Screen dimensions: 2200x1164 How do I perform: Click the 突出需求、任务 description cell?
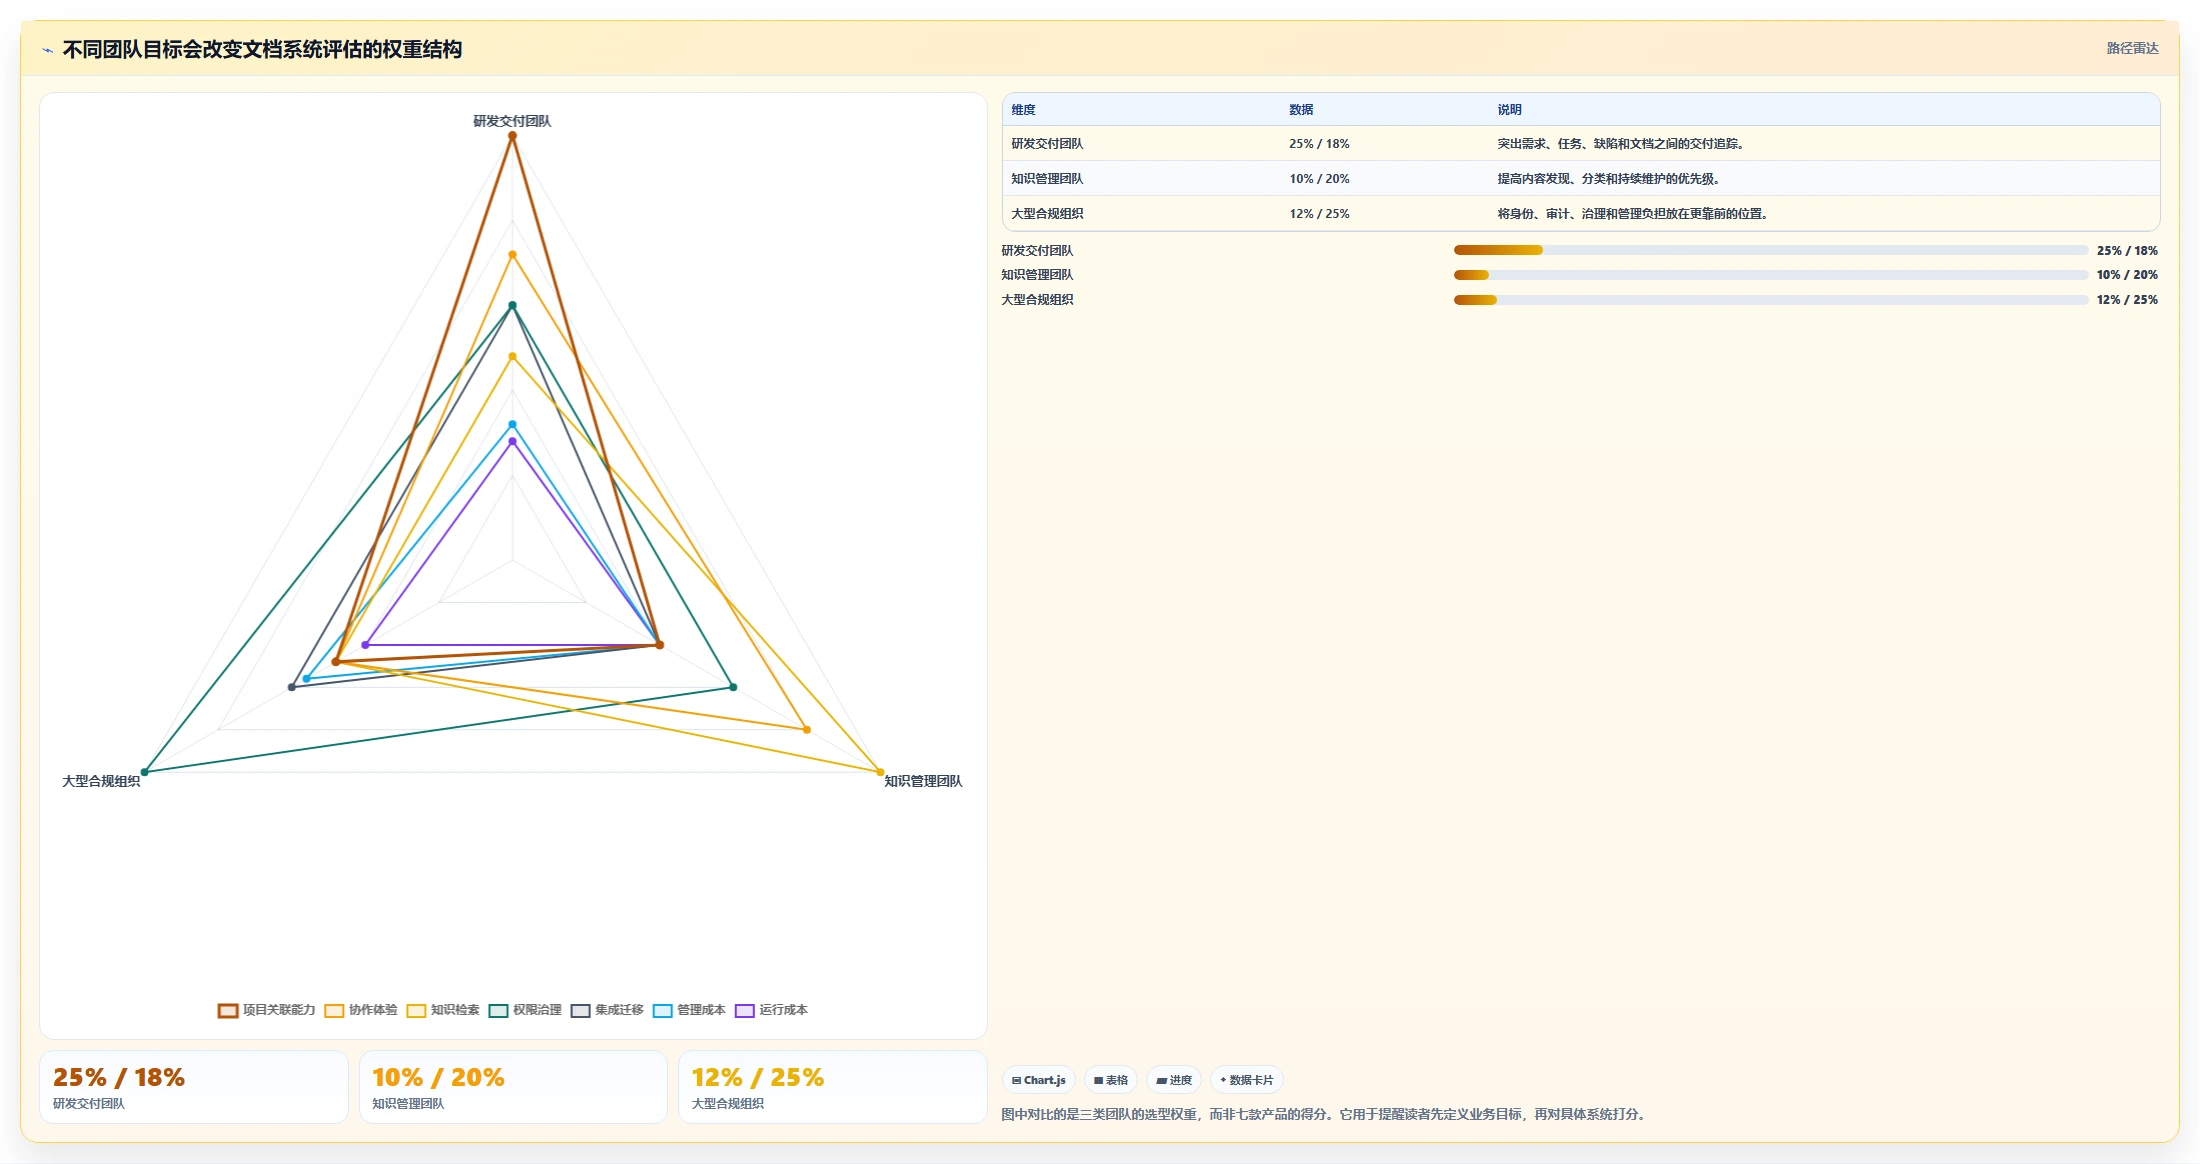coord(1621,144)
